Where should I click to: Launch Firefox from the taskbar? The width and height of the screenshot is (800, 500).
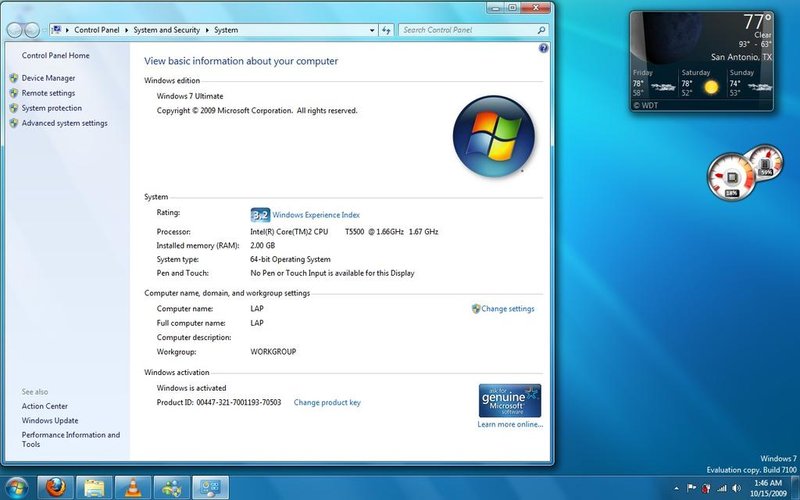pyautogui.click(x=56, y=488)
